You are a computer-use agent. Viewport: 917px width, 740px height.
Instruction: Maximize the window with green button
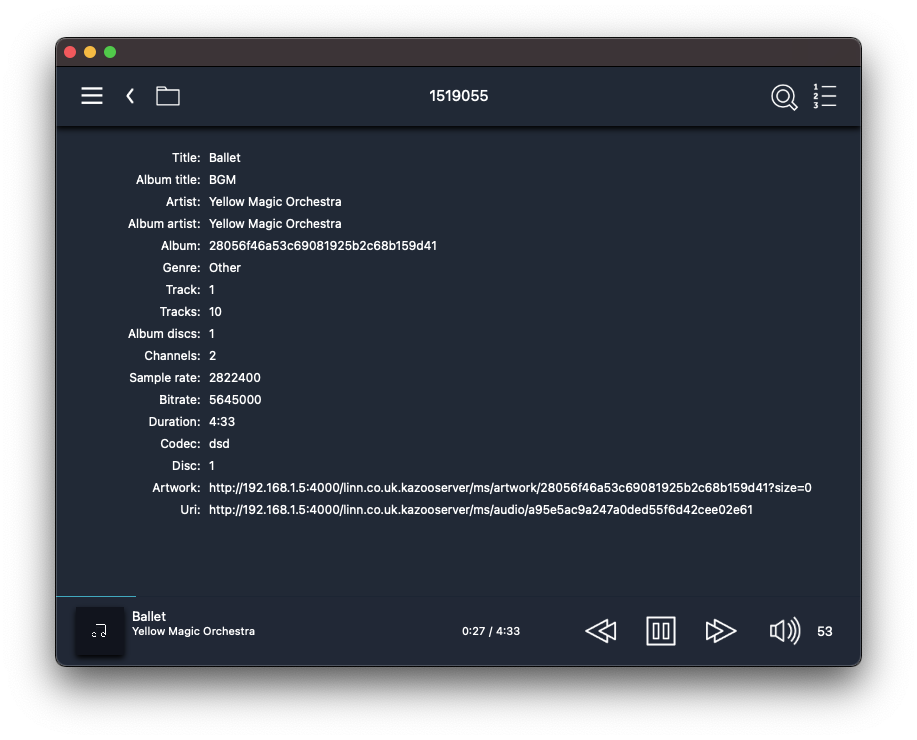[110, 52]
